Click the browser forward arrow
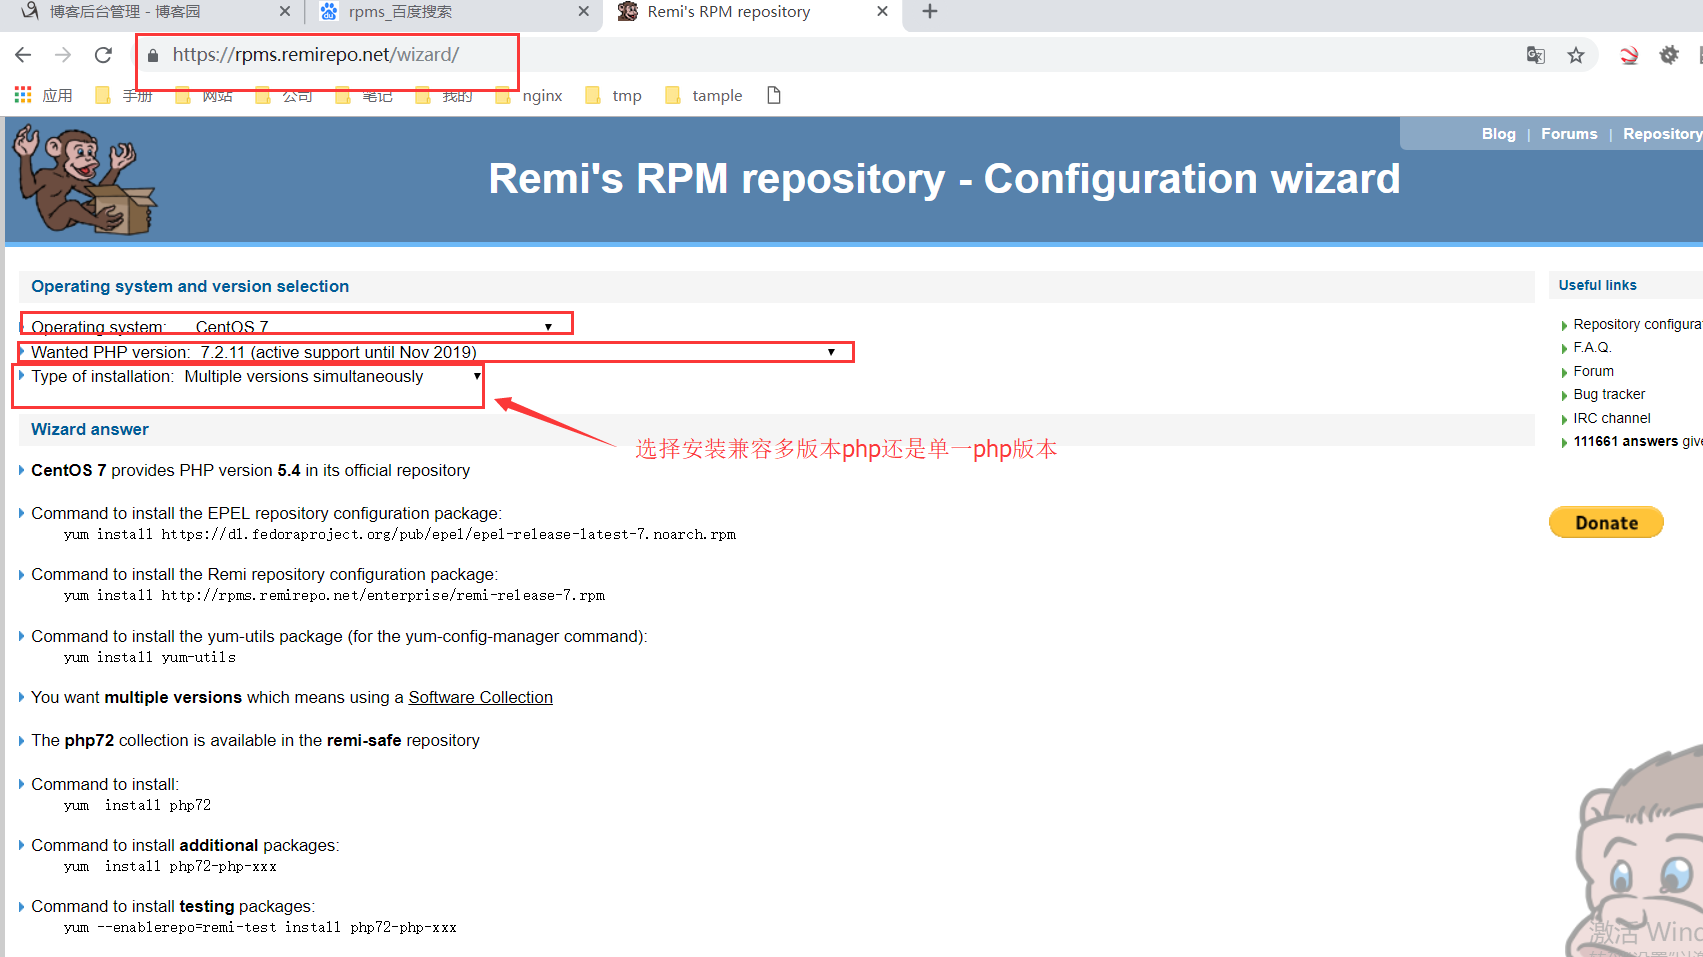 pos(63,55)
